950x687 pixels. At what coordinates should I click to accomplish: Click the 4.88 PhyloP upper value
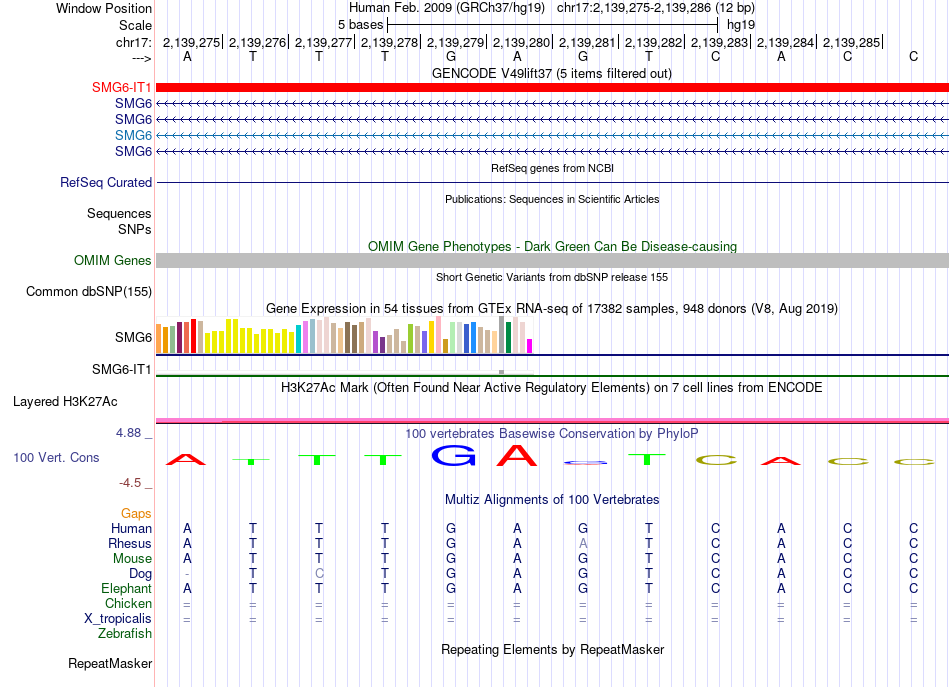[x=128, y=433]
